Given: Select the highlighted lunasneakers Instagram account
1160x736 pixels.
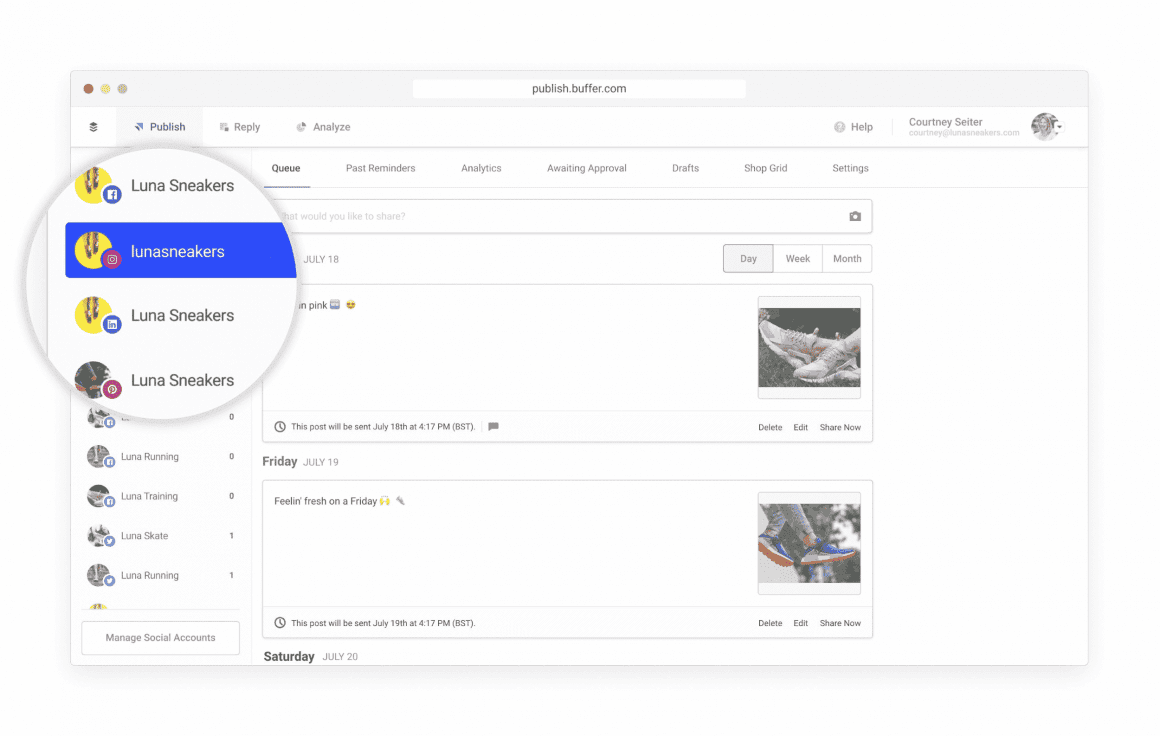Looking at the screenshot, I should tap(181, 251).
